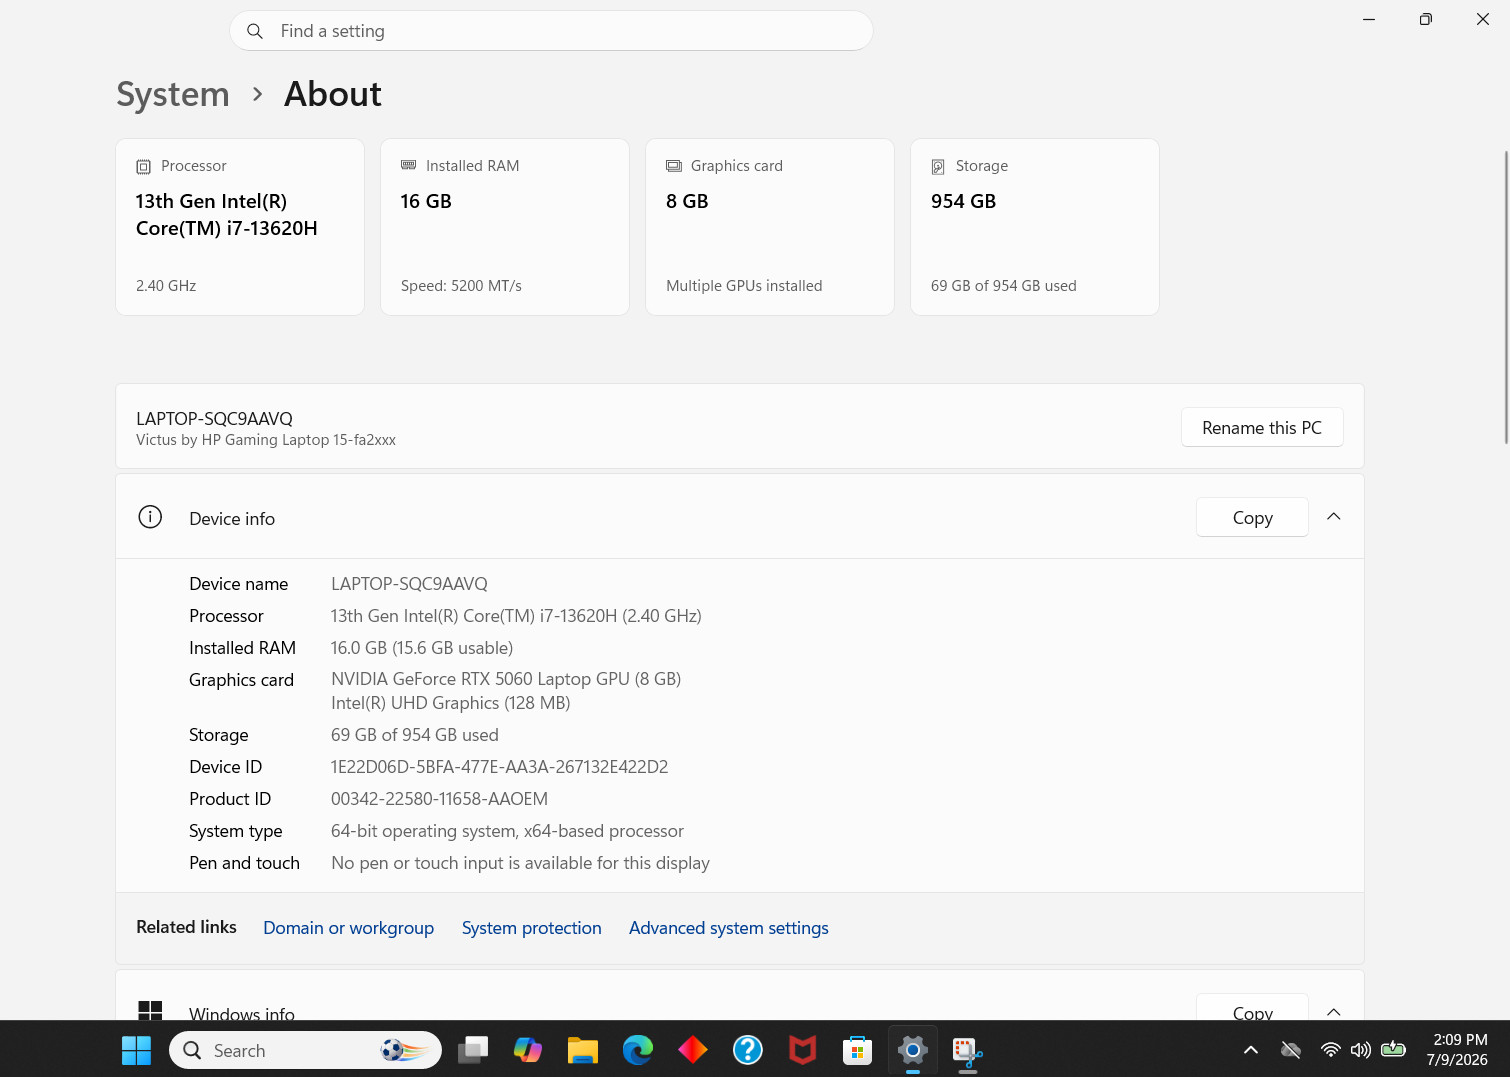Open Microsoft Store from the taskbar
This screenshot has width=1510, height=1077.
point(858,1050)
